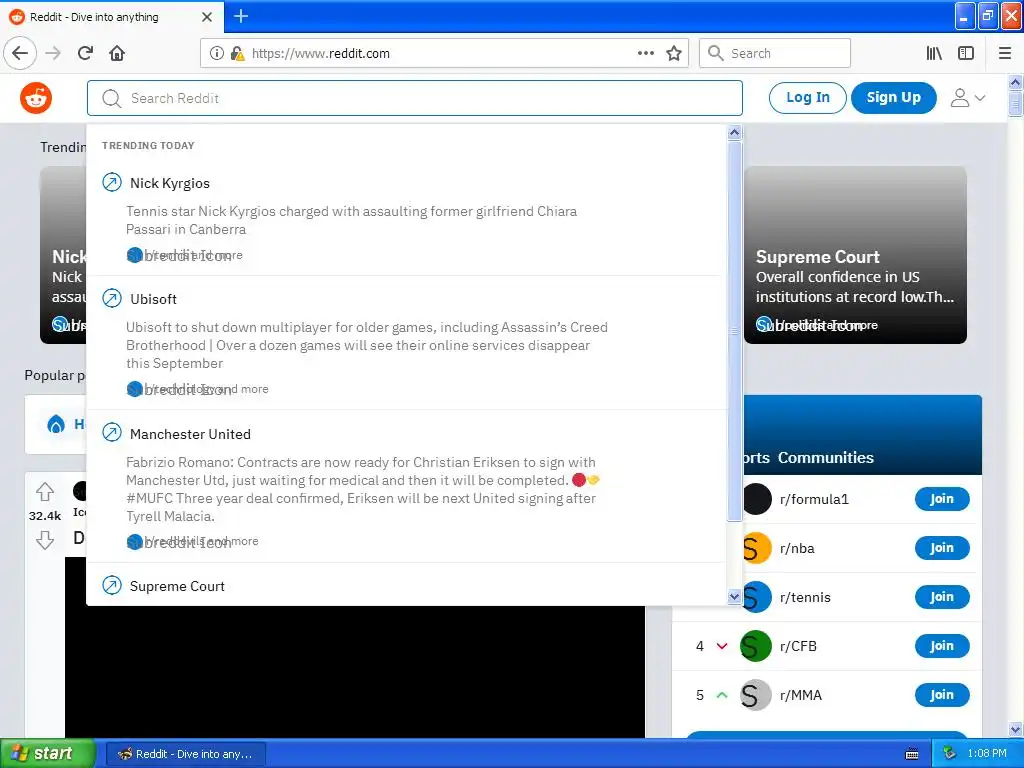Join the r/formula1 community
1024x768 pixels.
942,499
